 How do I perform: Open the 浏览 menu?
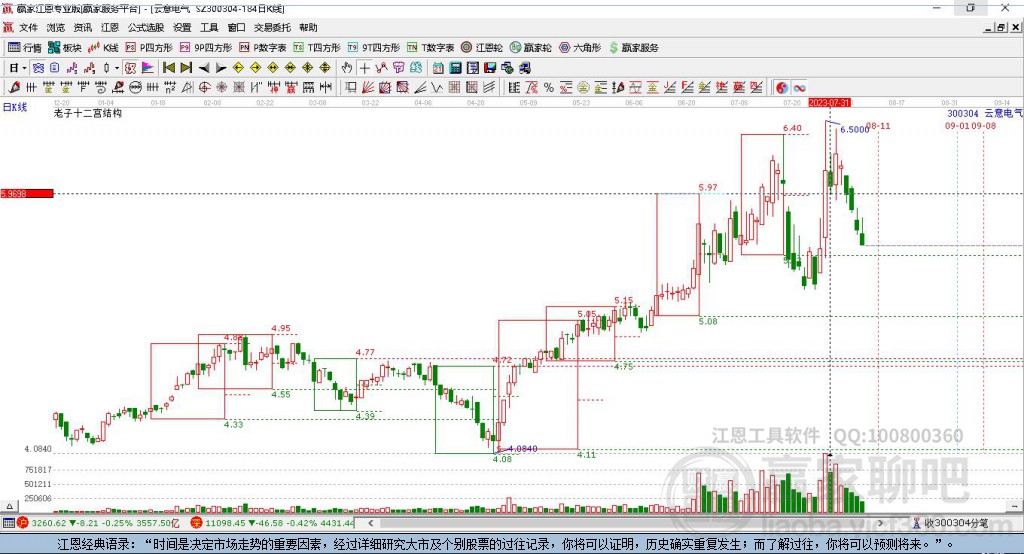tap(56, 27)
